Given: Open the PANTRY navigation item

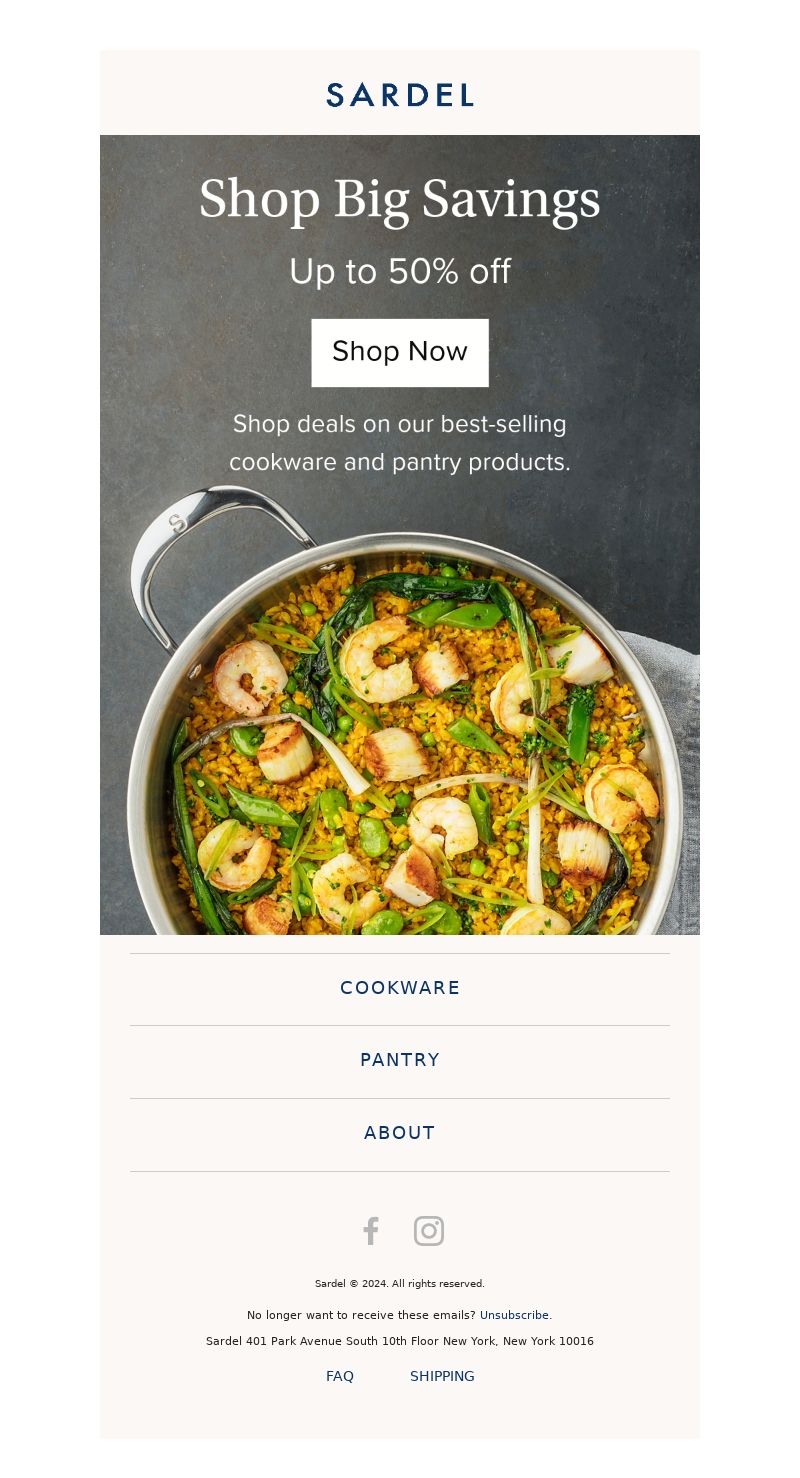Looking at the screenshot, I should click(x=400, y=1060).
